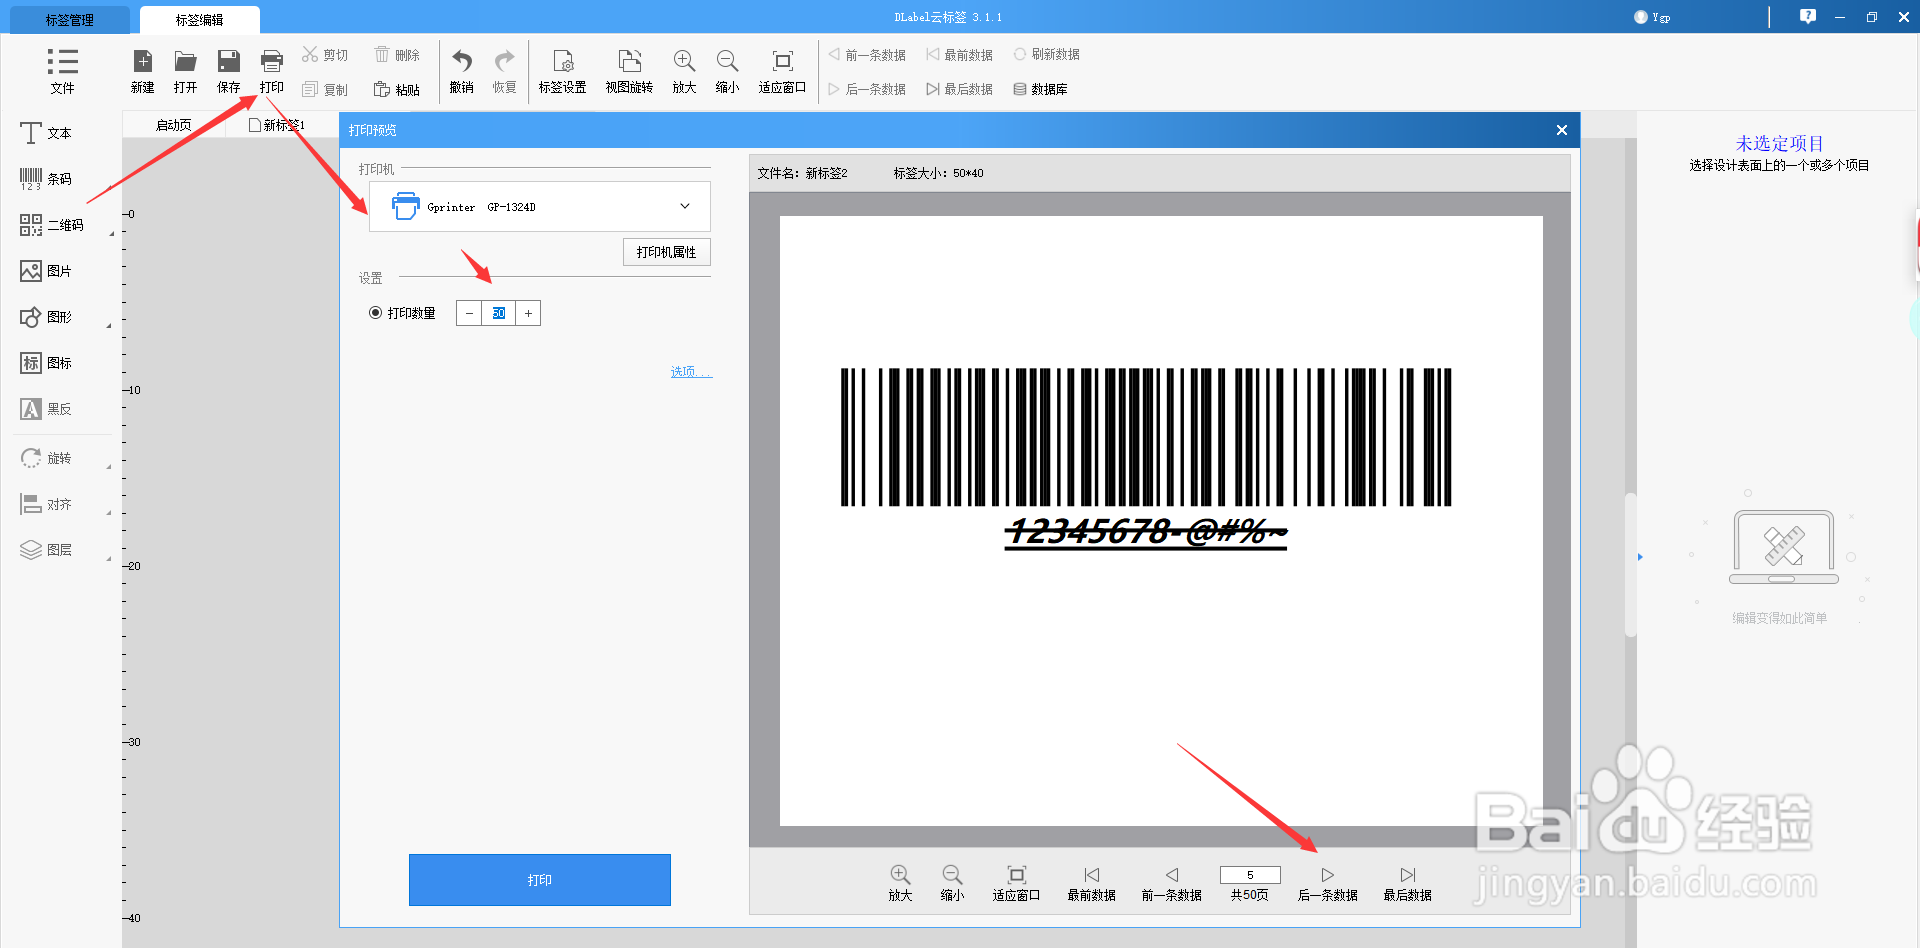Select the 二维码 QR code tool
Screen dimensions: 1920x948
[52, 225]
